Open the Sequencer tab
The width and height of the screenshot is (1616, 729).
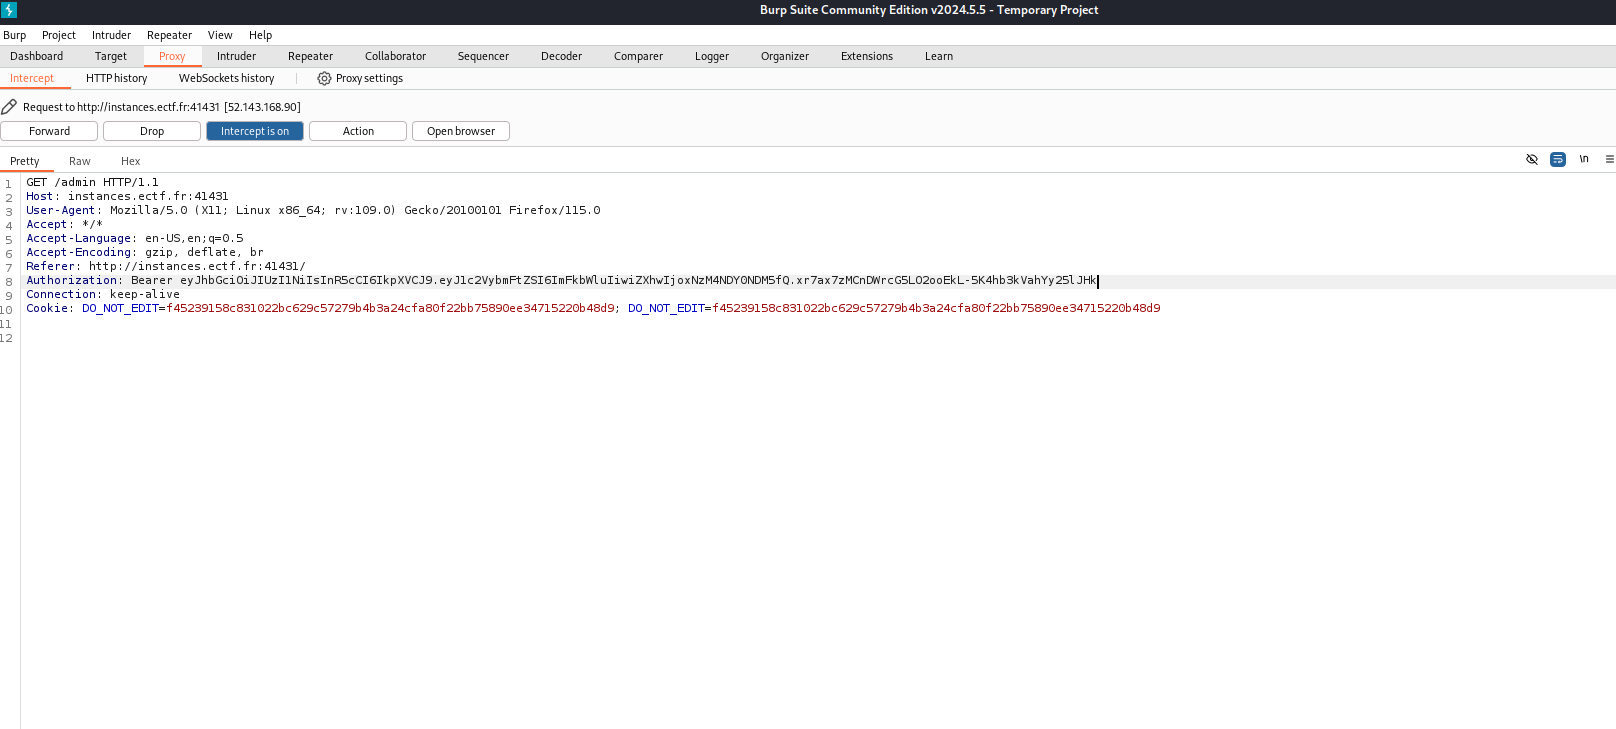(x=484, y=56)
